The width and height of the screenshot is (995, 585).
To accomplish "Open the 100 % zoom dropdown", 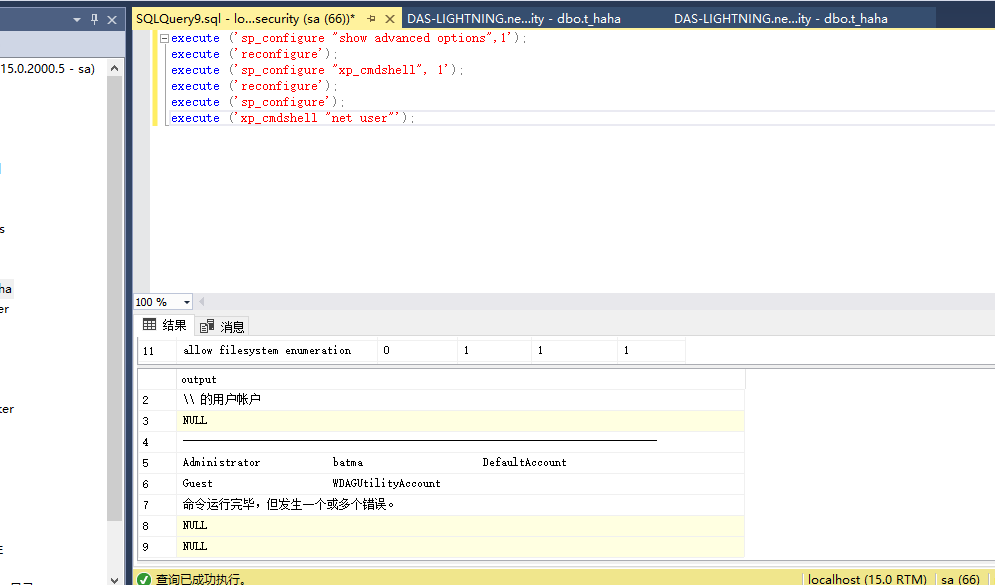I will [187, 302].
